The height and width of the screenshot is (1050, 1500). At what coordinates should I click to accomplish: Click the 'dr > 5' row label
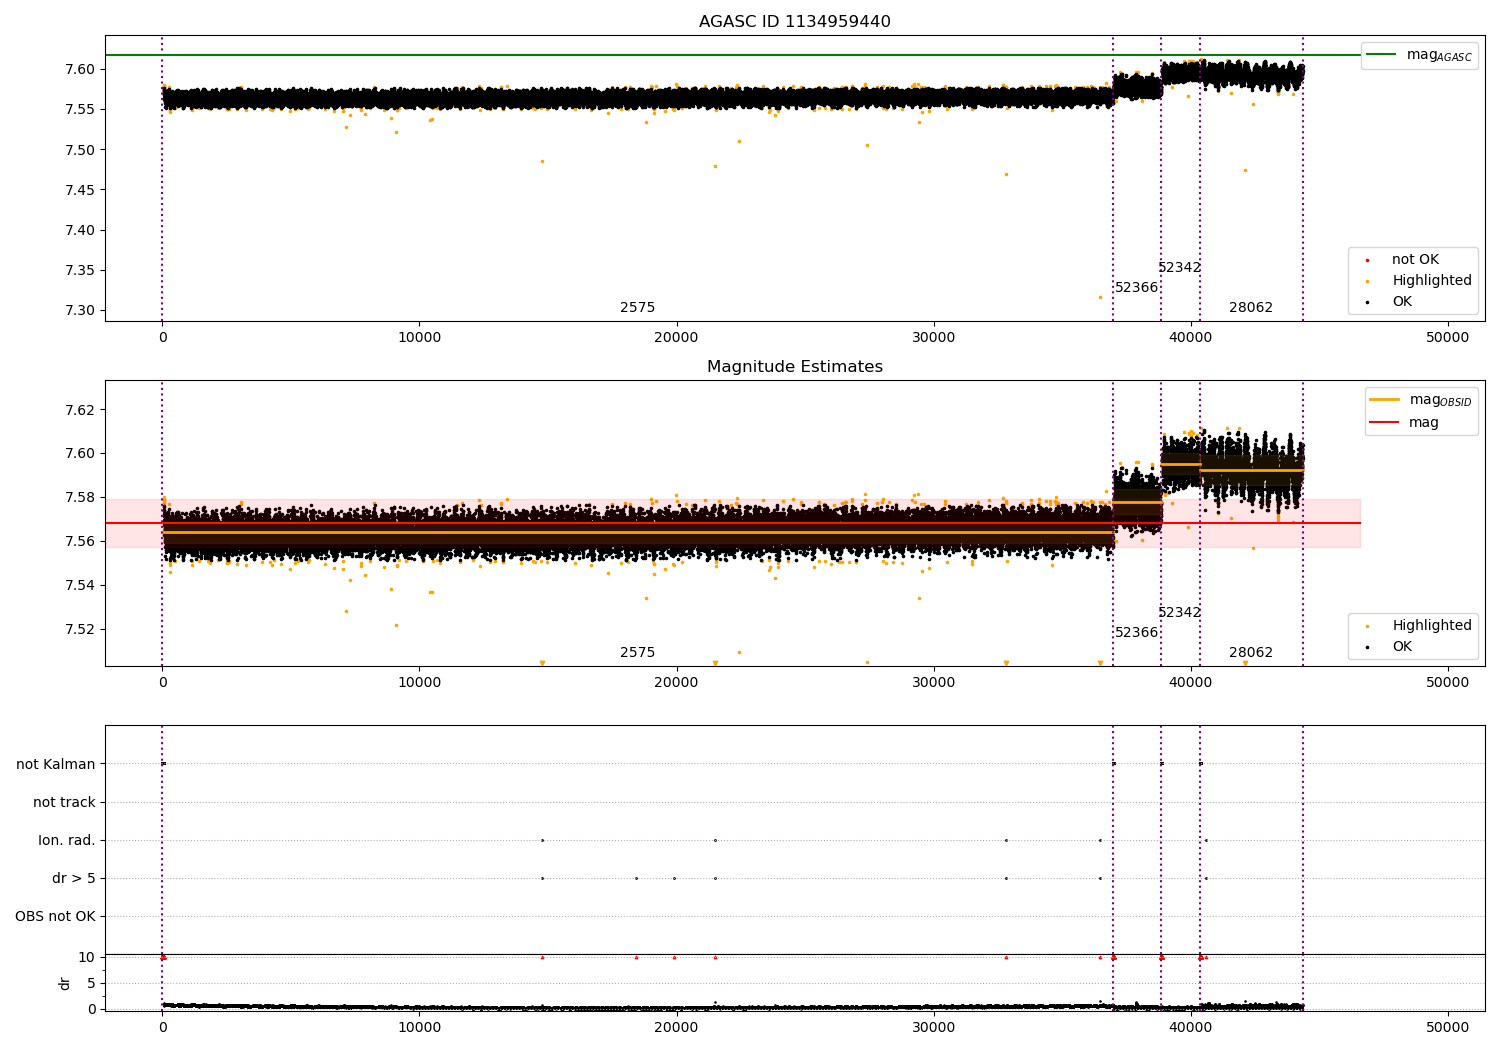(74, 879)
